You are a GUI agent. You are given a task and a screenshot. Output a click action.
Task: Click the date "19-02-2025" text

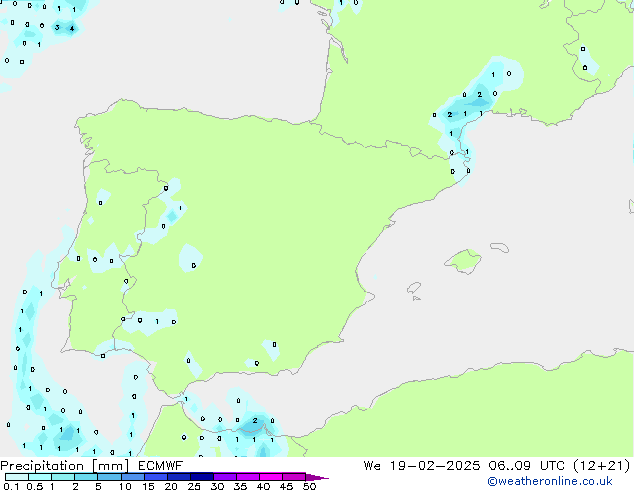pos(435,465)
